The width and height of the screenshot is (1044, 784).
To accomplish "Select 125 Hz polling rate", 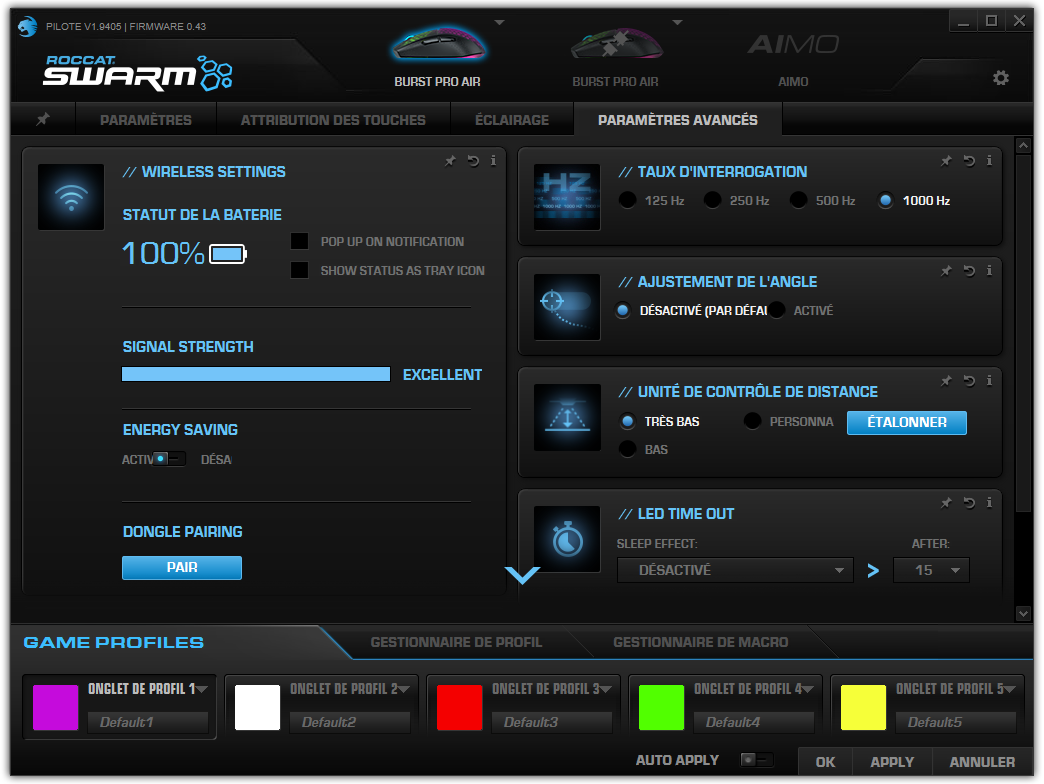I will 627,200.
